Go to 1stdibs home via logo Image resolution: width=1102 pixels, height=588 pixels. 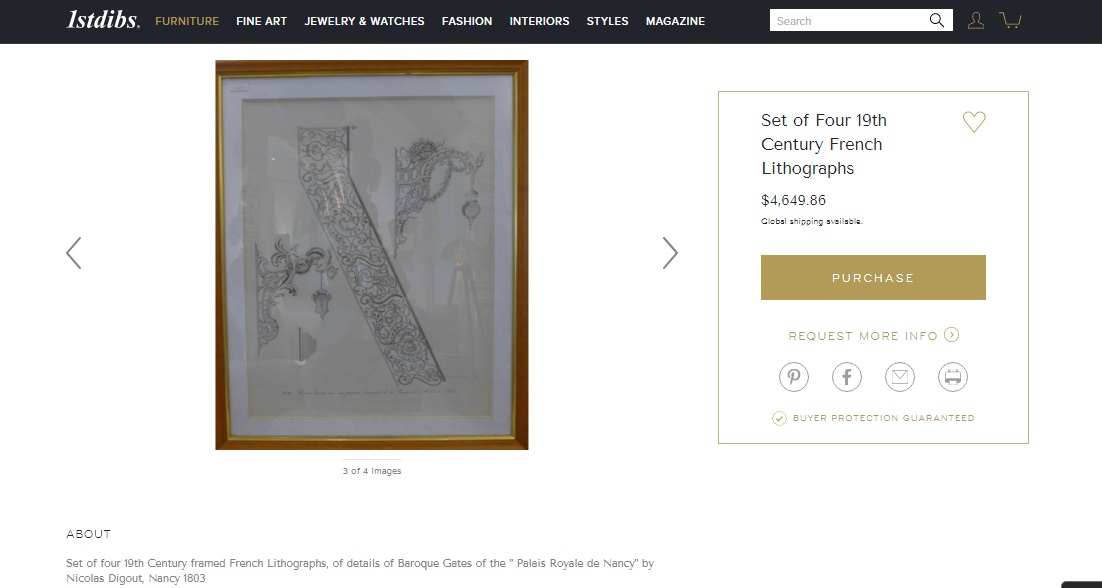103,20
